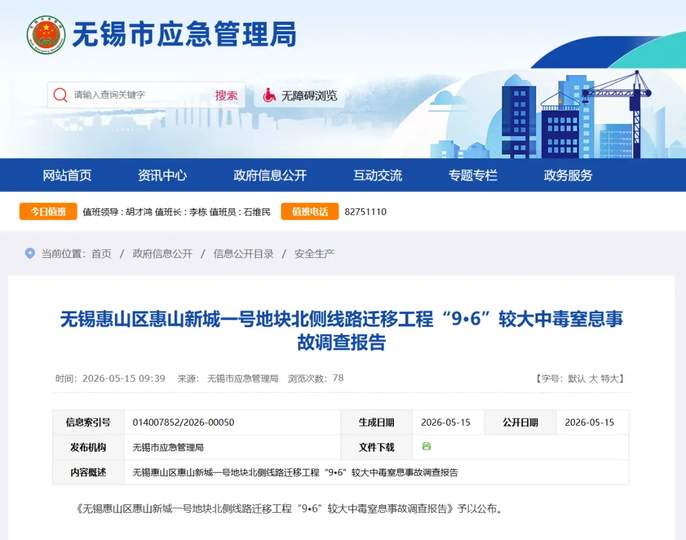The image size is (686, 540).
Task: Click the 生成日期 value 2026-05-15
Action: (x=445, y=422)
